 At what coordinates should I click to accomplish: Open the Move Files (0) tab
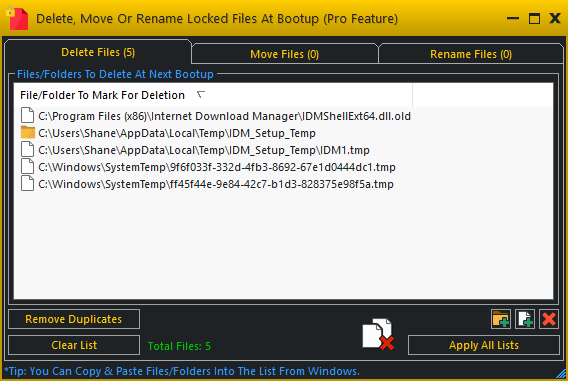point(284,54)
